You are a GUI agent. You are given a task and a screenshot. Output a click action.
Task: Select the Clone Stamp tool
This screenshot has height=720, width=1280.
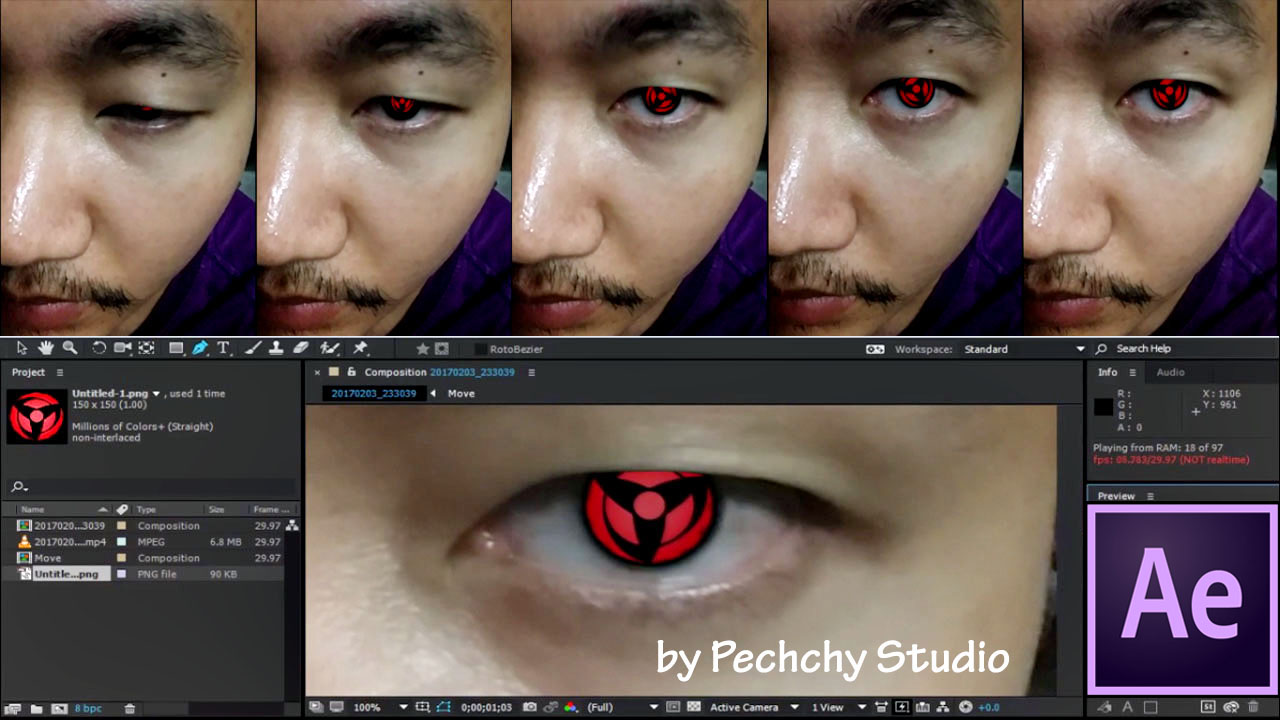[x=276, y=348]
